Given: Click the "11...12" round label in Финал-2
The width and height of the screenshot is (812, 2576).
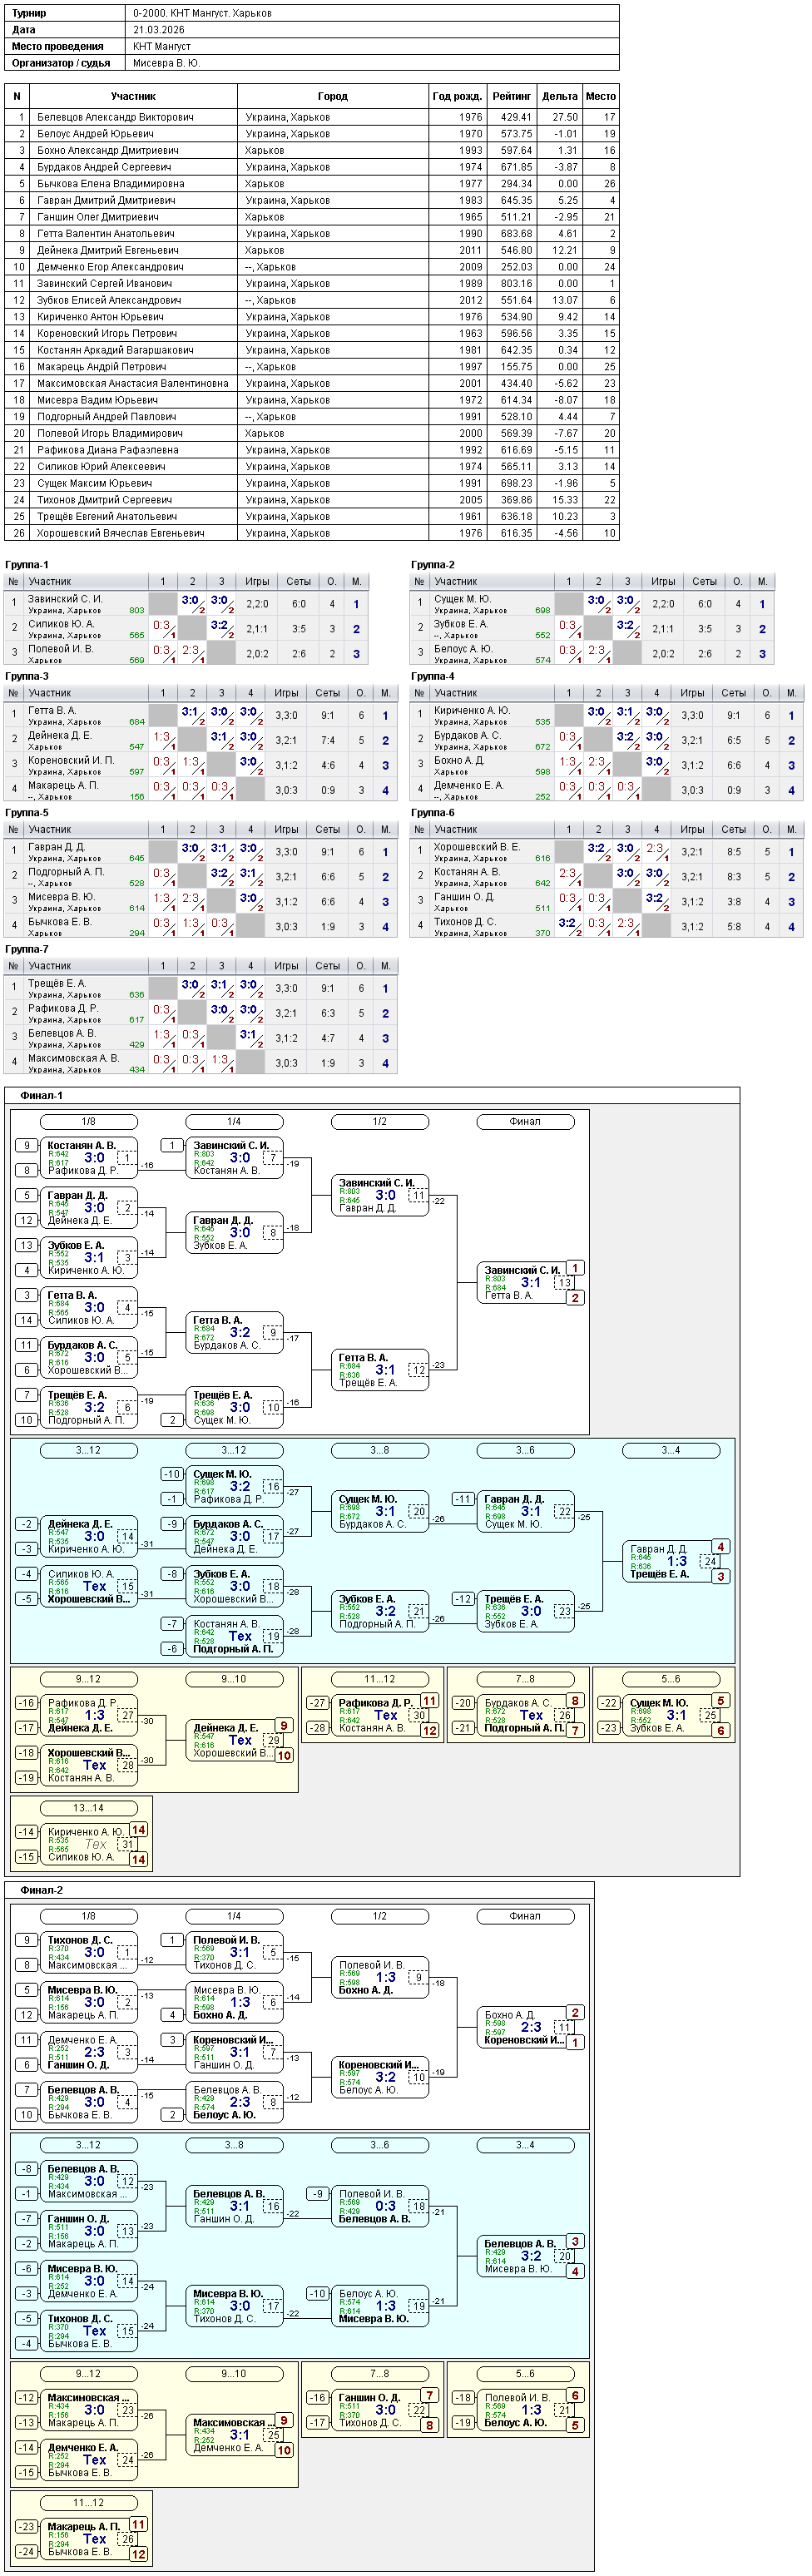Looking at the screenshot, I should coord(88,2503).
